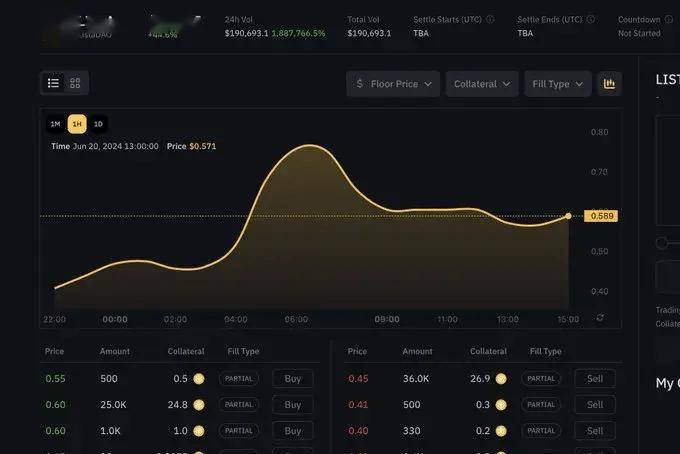Open the Fill Type dropdown
Screen dimensions: 680x454
click(557, 84)
